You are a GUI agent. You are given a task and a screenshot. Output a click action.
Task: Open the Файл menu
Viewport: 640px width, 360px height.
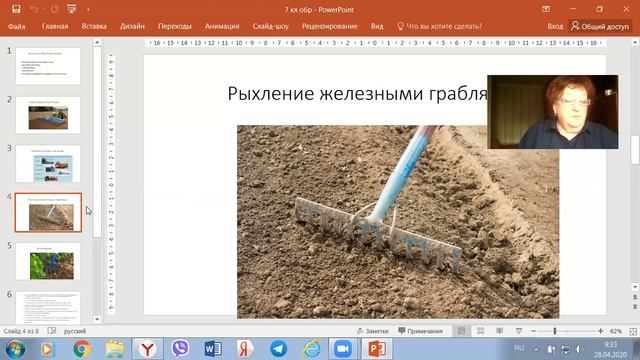tap(17, 26)
